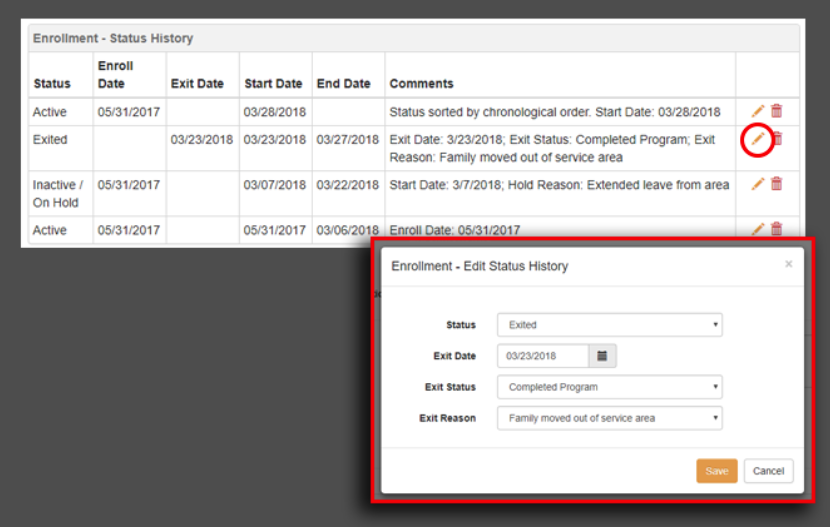Open the Exit Status dropdown

coord(609,387)
